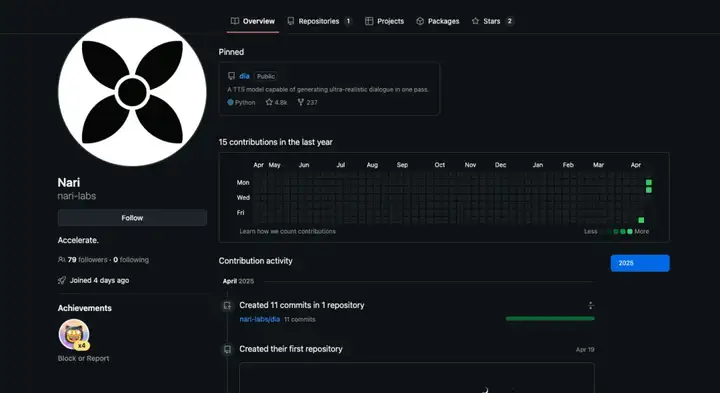The width and height of the screenshot is (720, 393).
Task: Click the star icon beside Stars tab
Action: (475, 21)
